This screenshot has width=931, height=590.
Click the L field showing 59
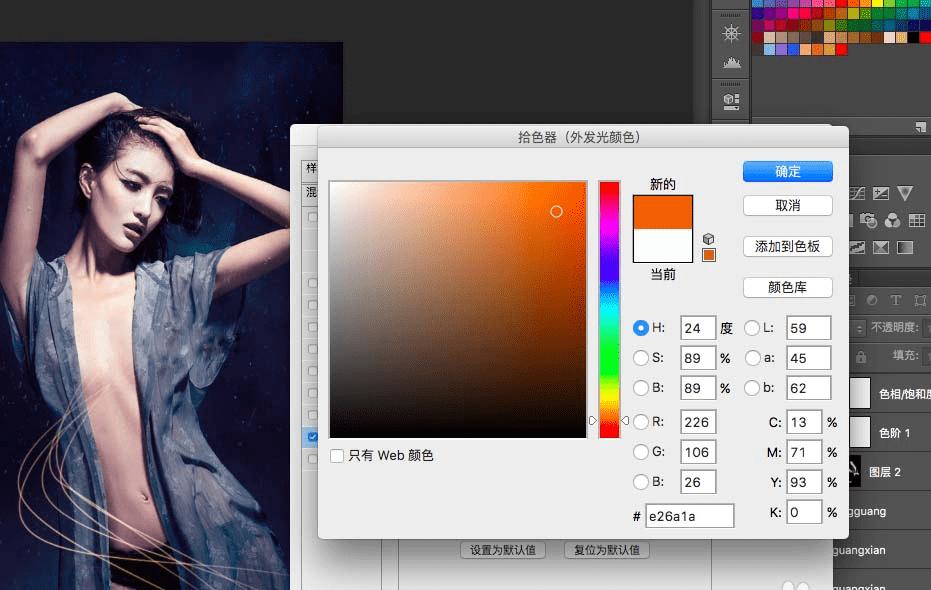click(x=808, y=328)
